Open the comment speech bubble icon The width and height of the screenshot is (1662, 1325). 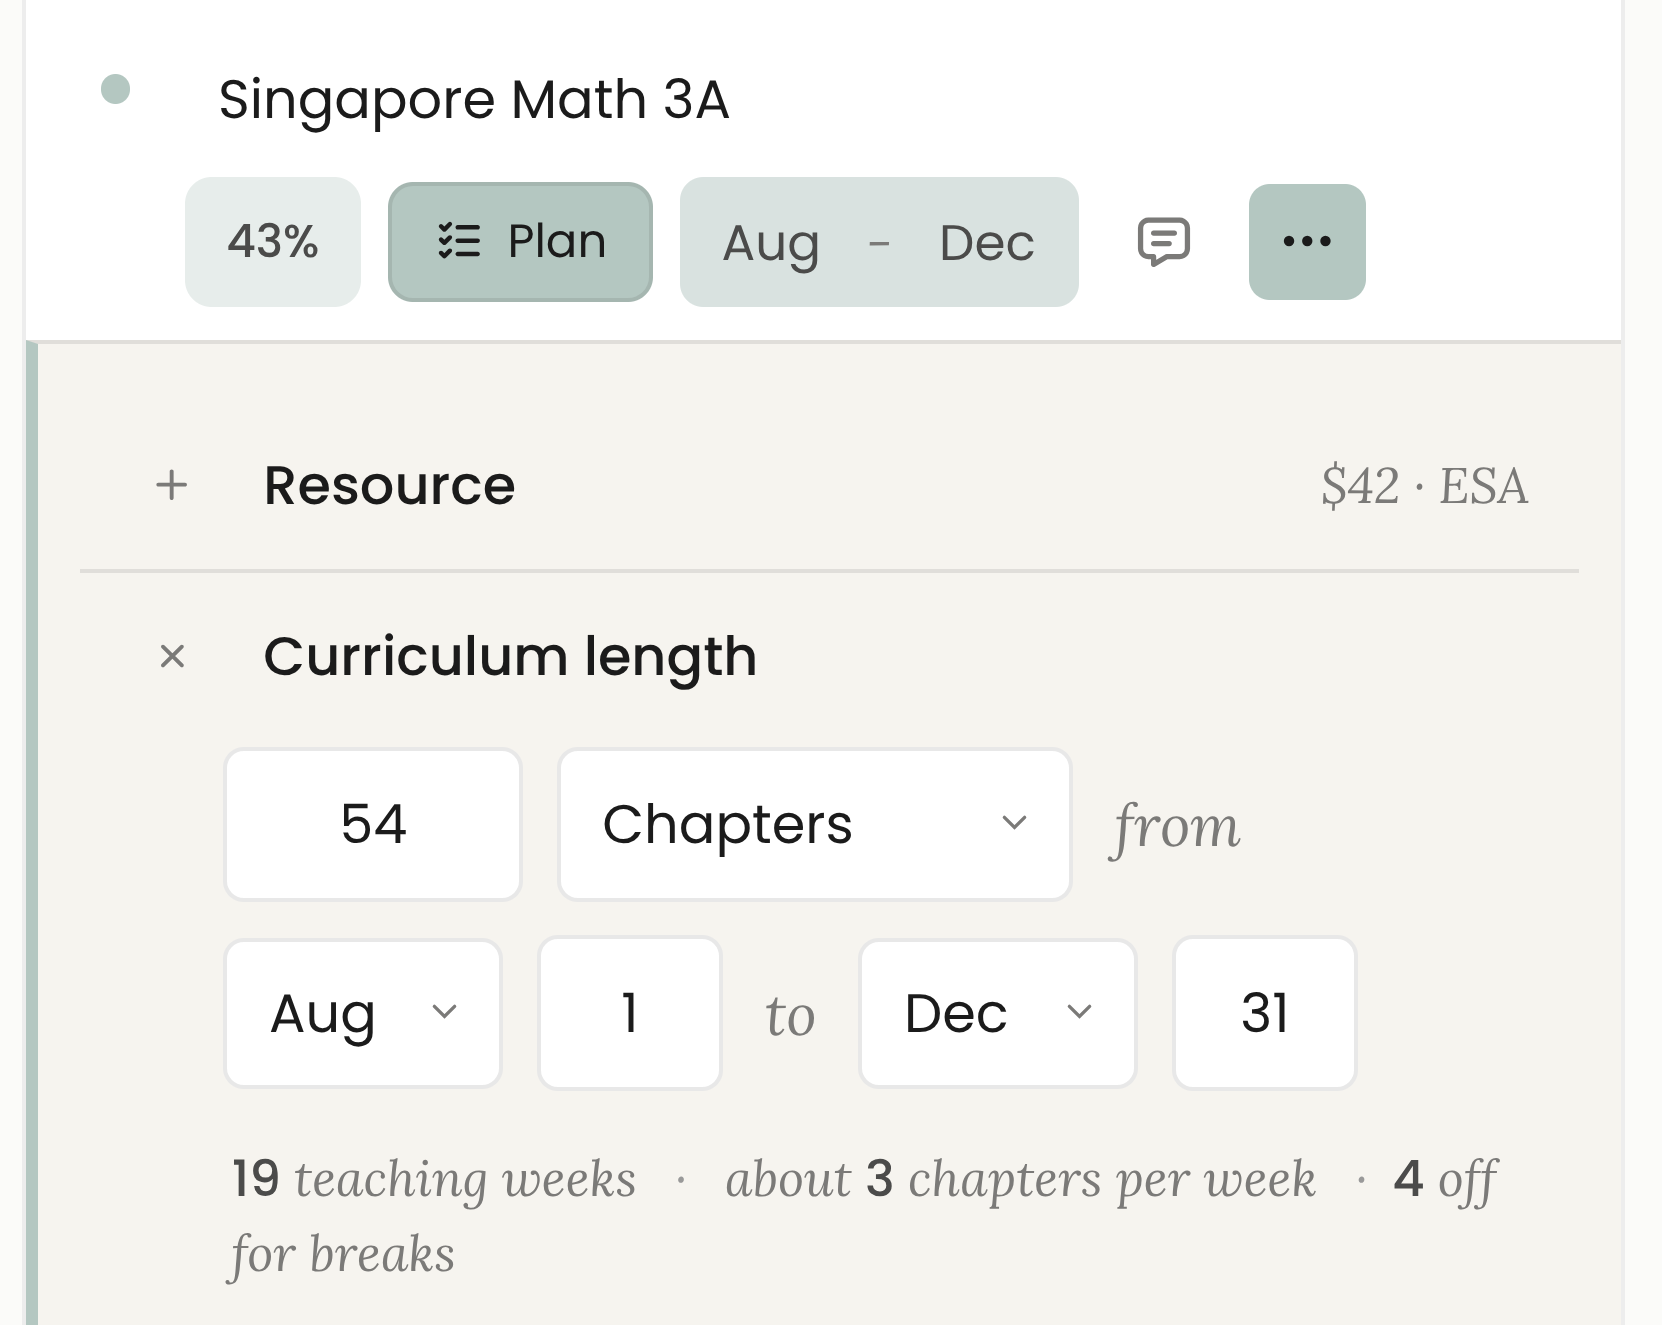pyautogui.click(x=1164, y=242)
